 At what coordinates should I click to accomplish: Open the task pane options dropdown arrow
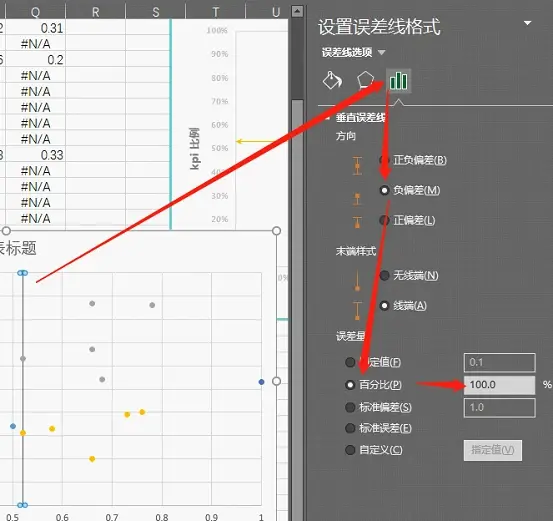pos(528,23)
